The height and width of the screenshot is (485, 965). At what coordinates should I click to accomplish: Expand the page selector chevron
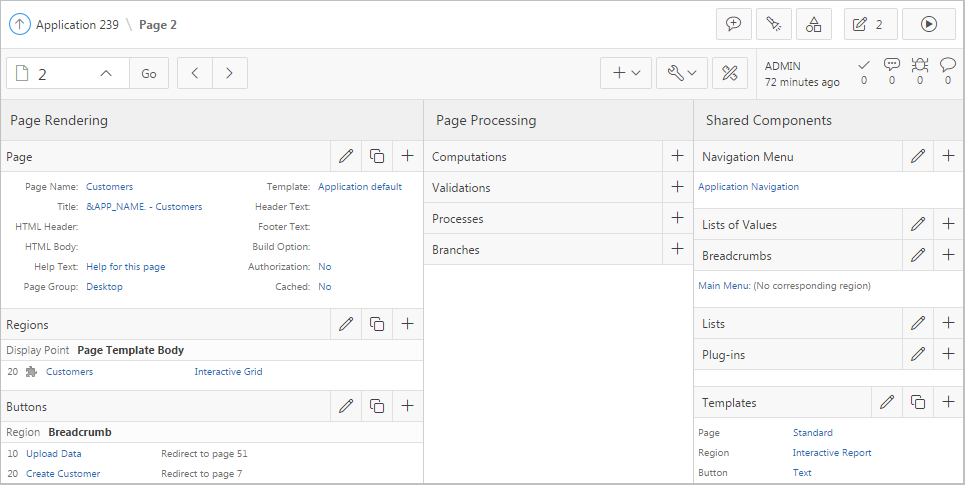106,73
